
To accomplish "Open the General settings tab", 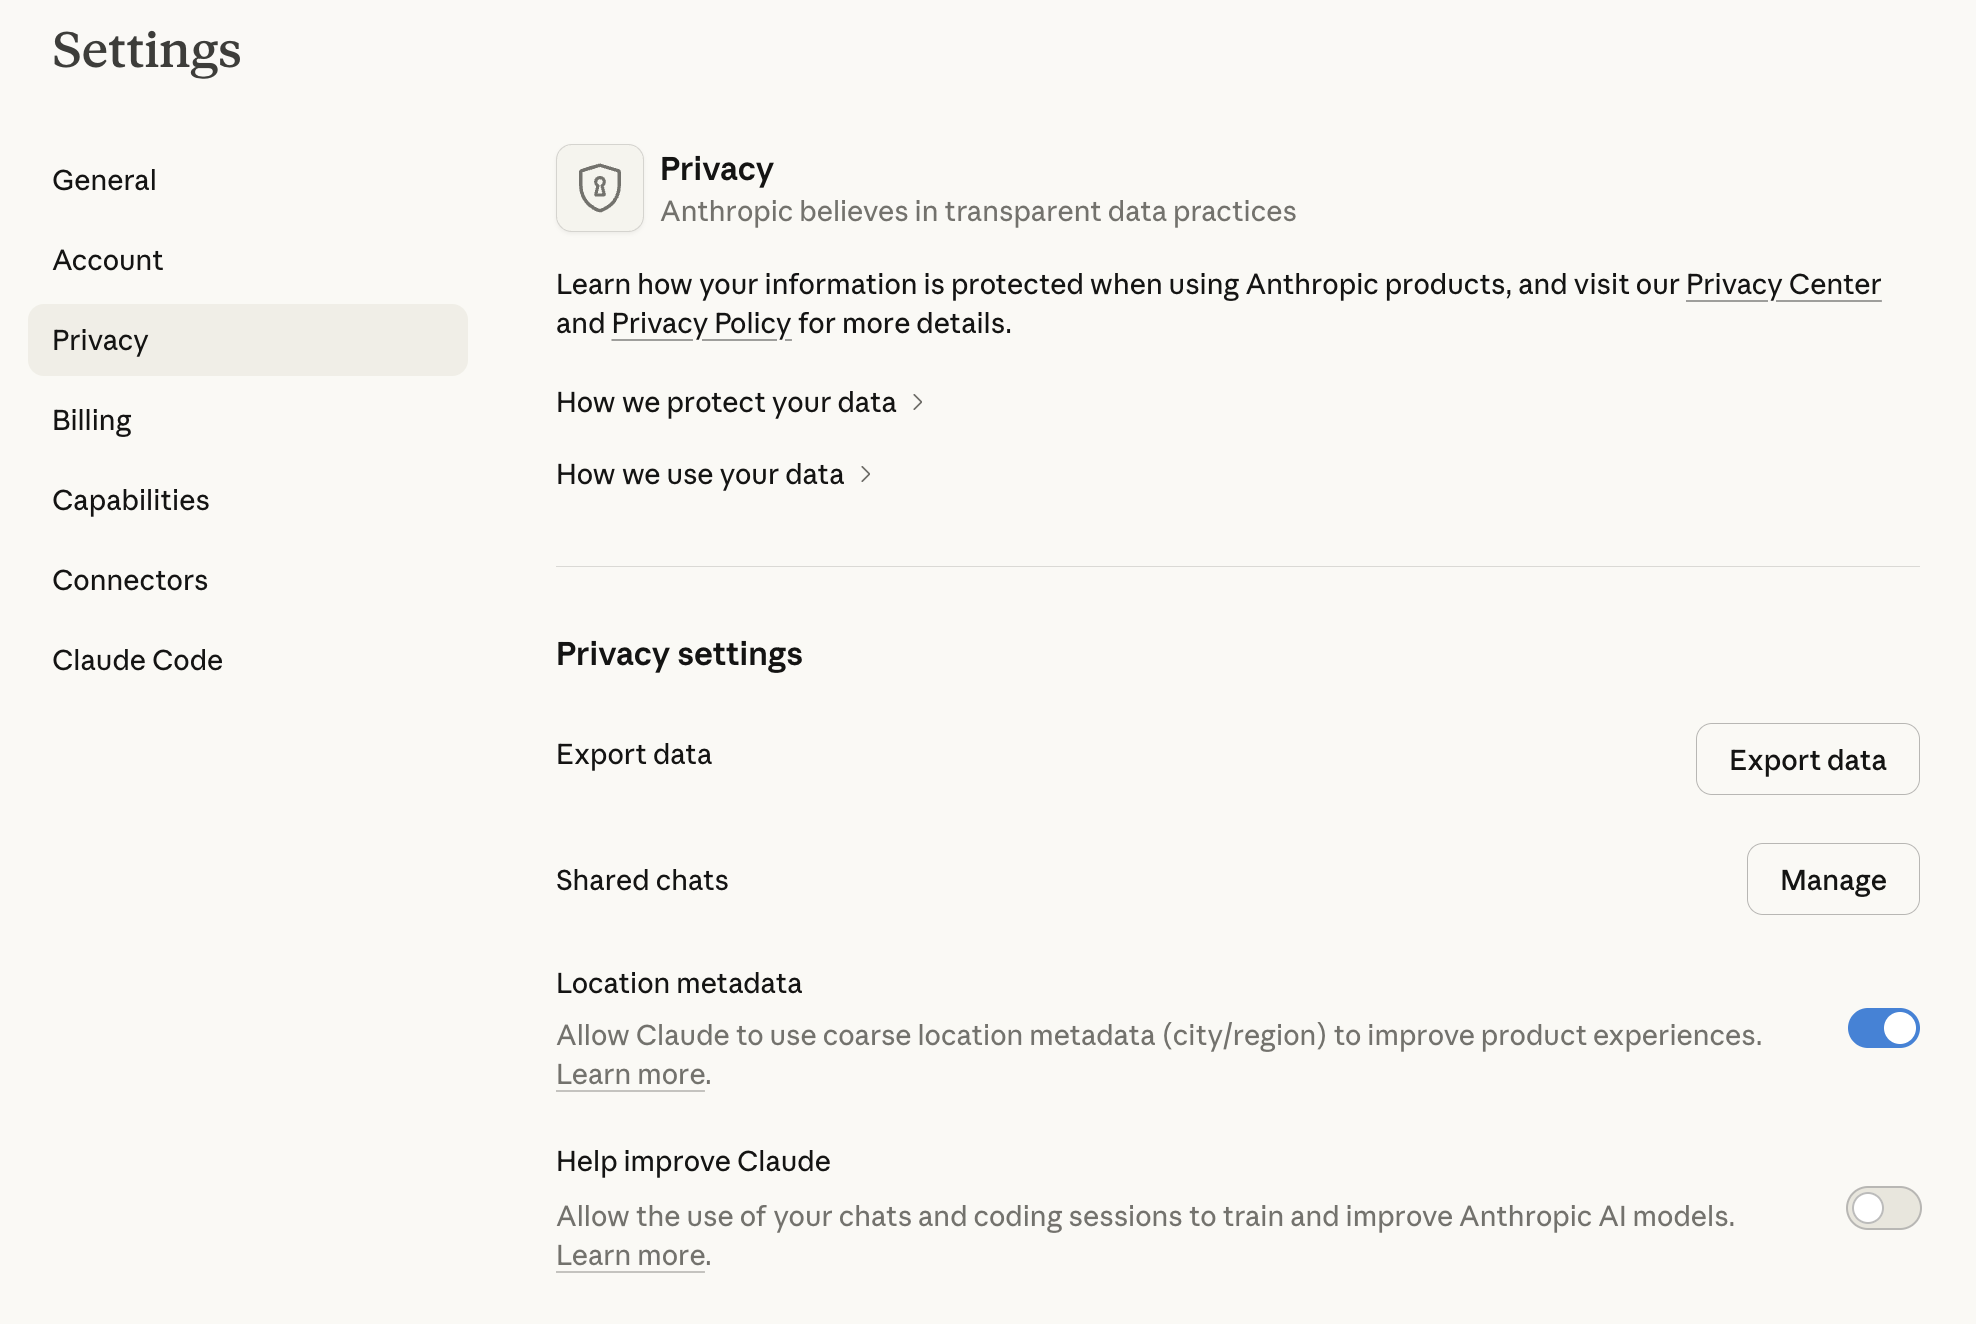I will [x=104, y=180].
